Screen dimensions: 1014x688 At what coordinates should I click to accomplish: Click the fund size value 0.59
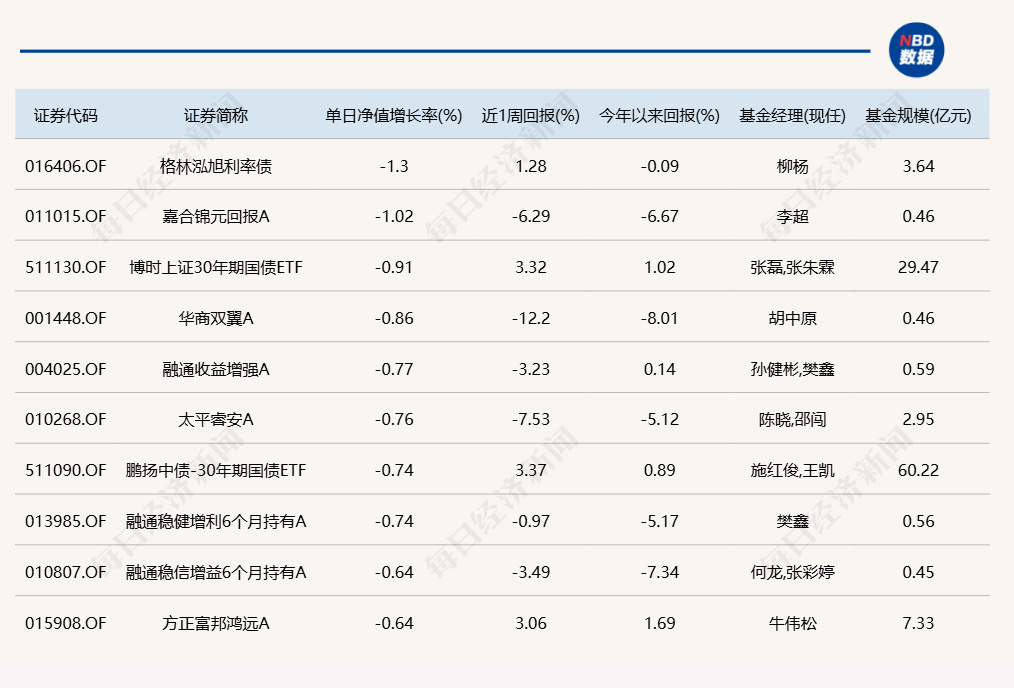[x=918, y=369]
